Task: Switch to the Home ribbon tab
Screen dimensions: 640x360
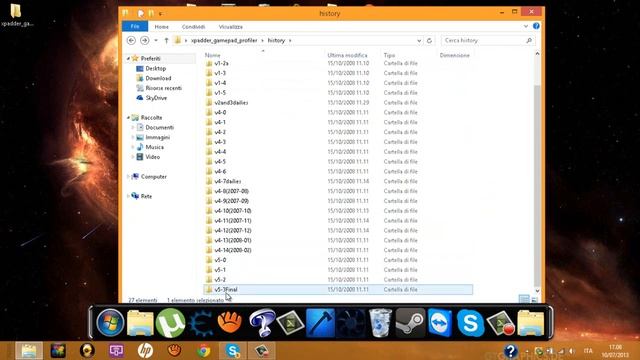Action: [x=162, y=27]
